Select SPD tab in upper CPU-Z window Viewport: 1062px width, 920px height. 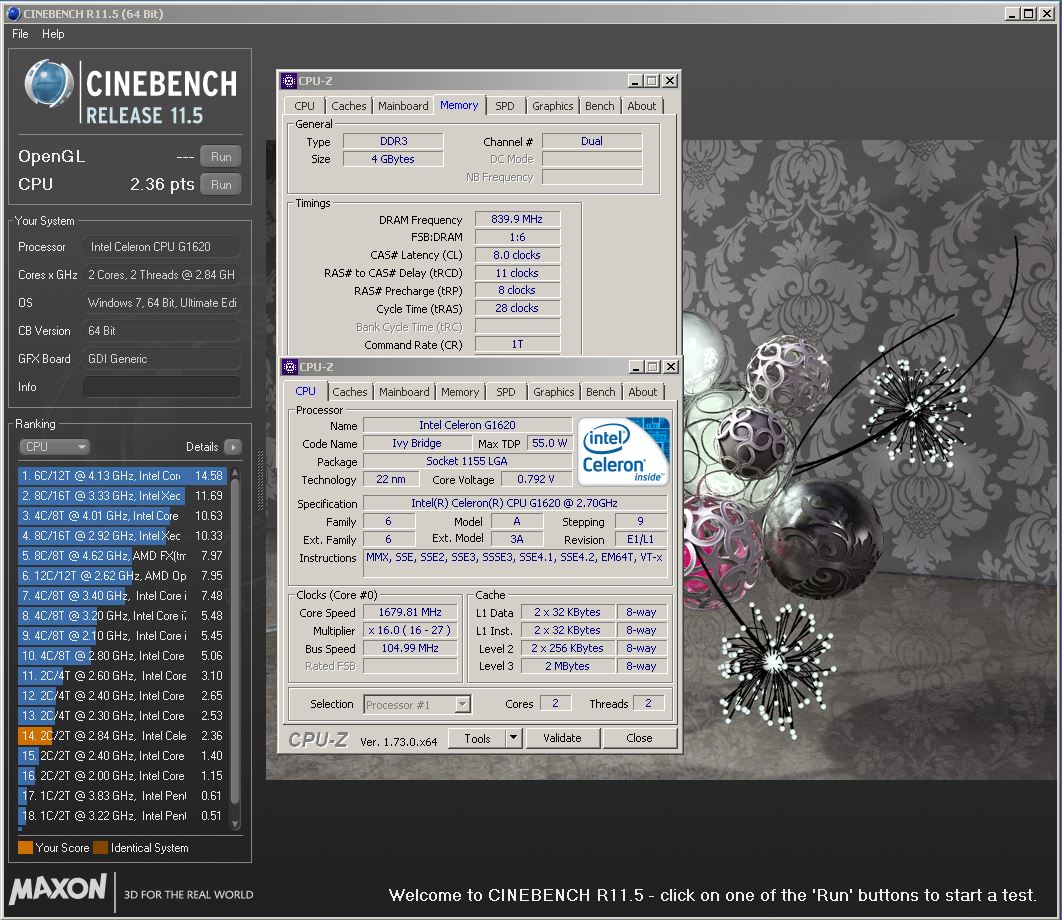(x=505, y=106)
